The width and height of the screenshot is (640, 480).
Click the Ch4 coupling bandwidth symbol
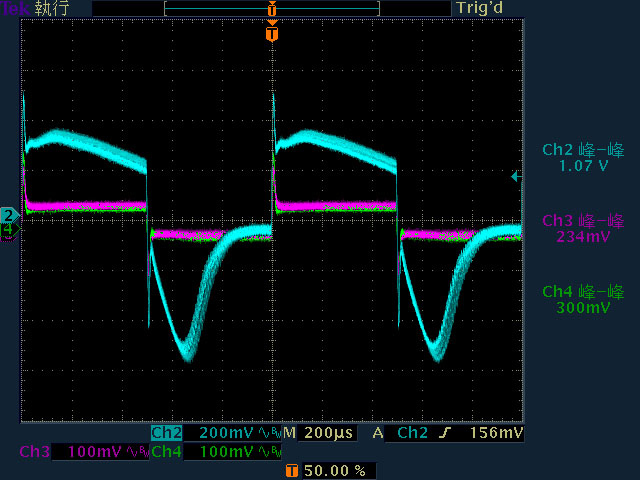coord(270,452)
